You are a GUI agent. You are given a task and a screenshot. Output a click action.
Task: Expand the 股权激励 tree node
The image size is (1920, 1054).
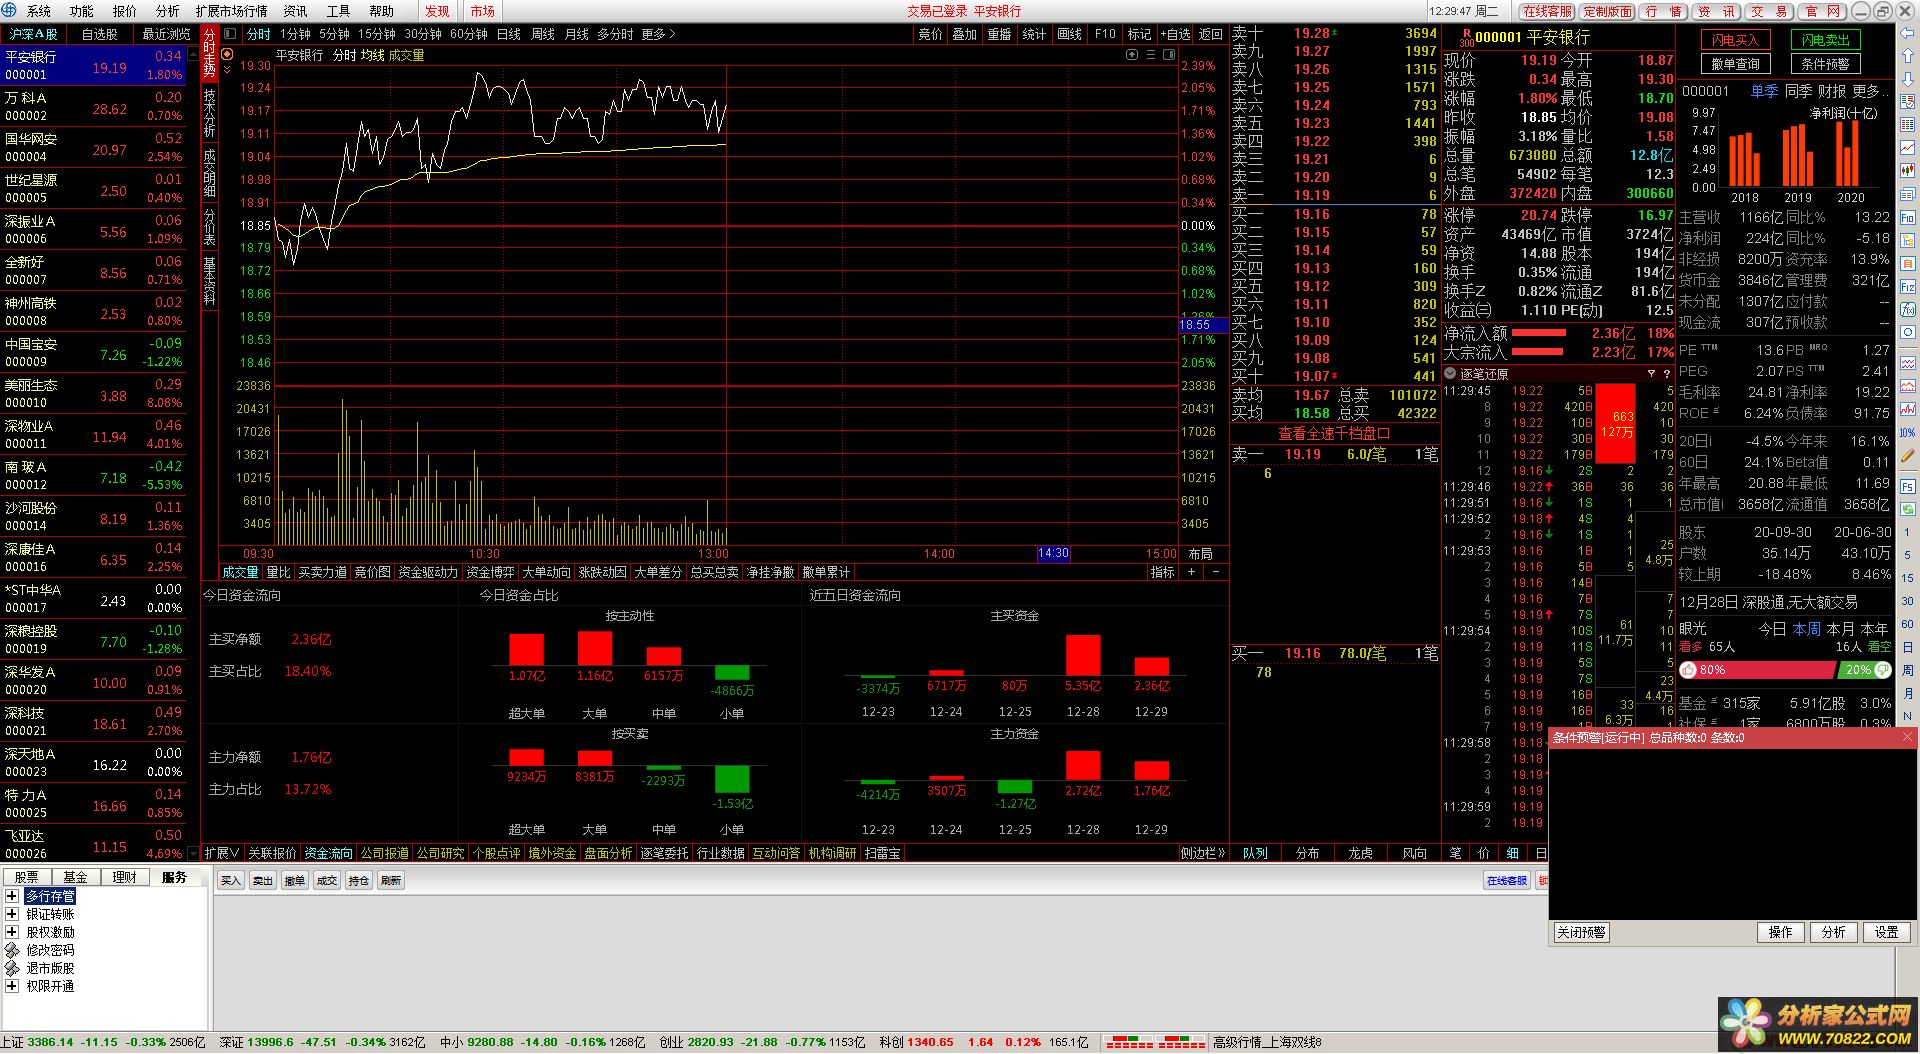point(12,932)
